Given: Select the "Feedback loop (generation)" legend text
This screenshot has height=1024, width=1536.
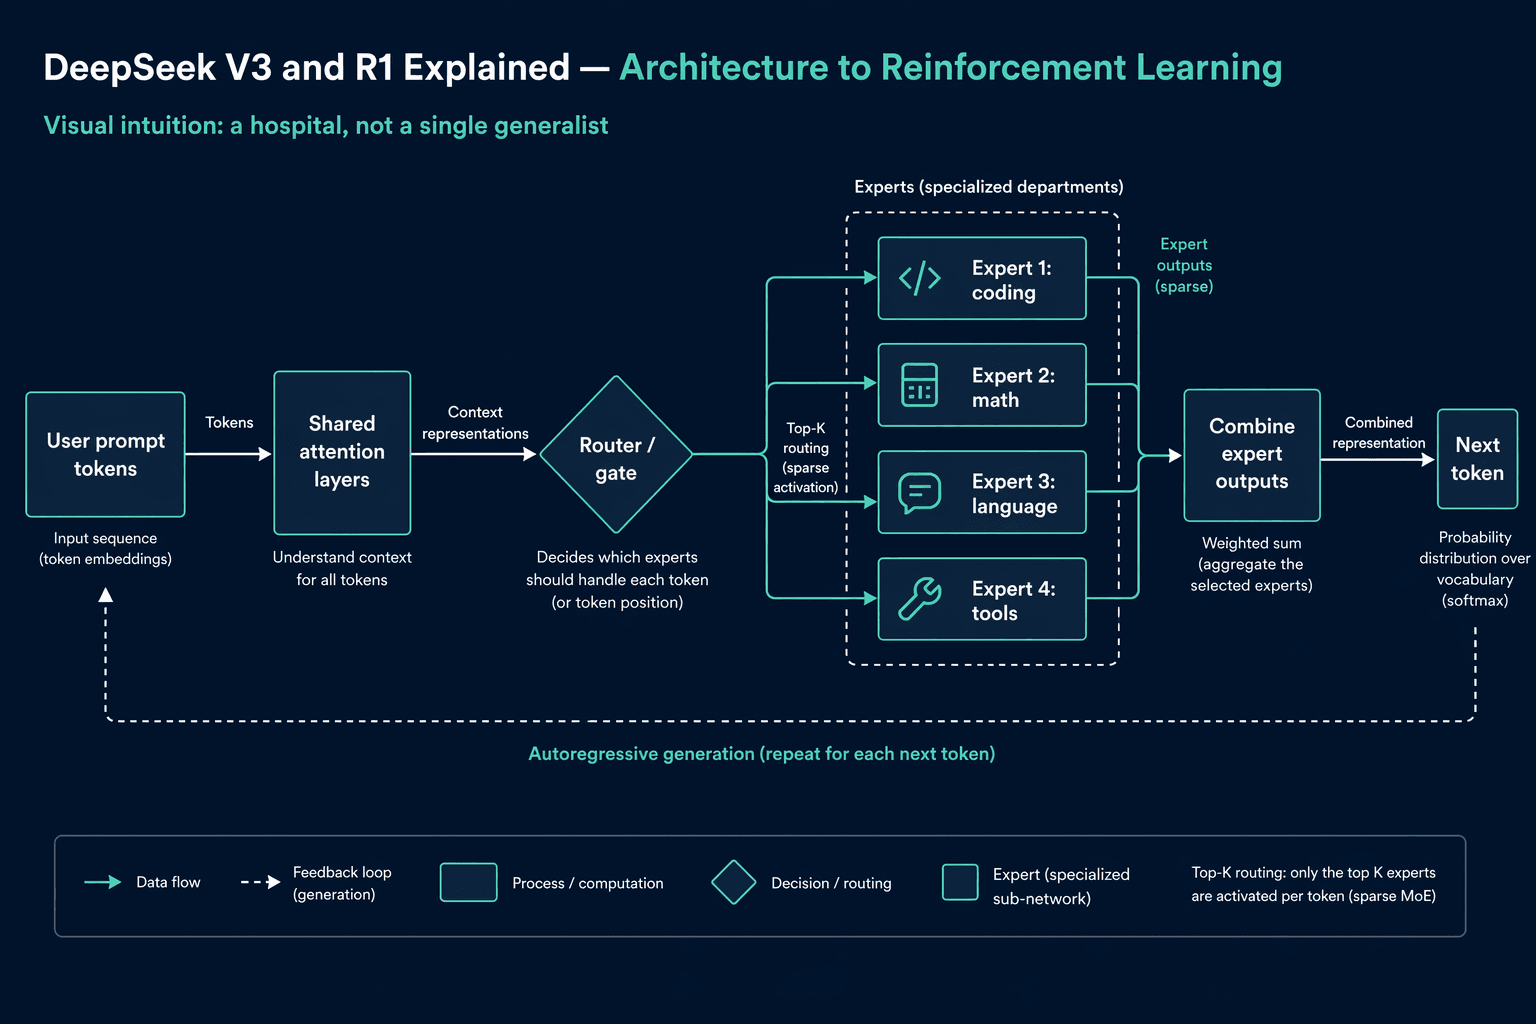Looking at the screenshot, I should (342, 883).
